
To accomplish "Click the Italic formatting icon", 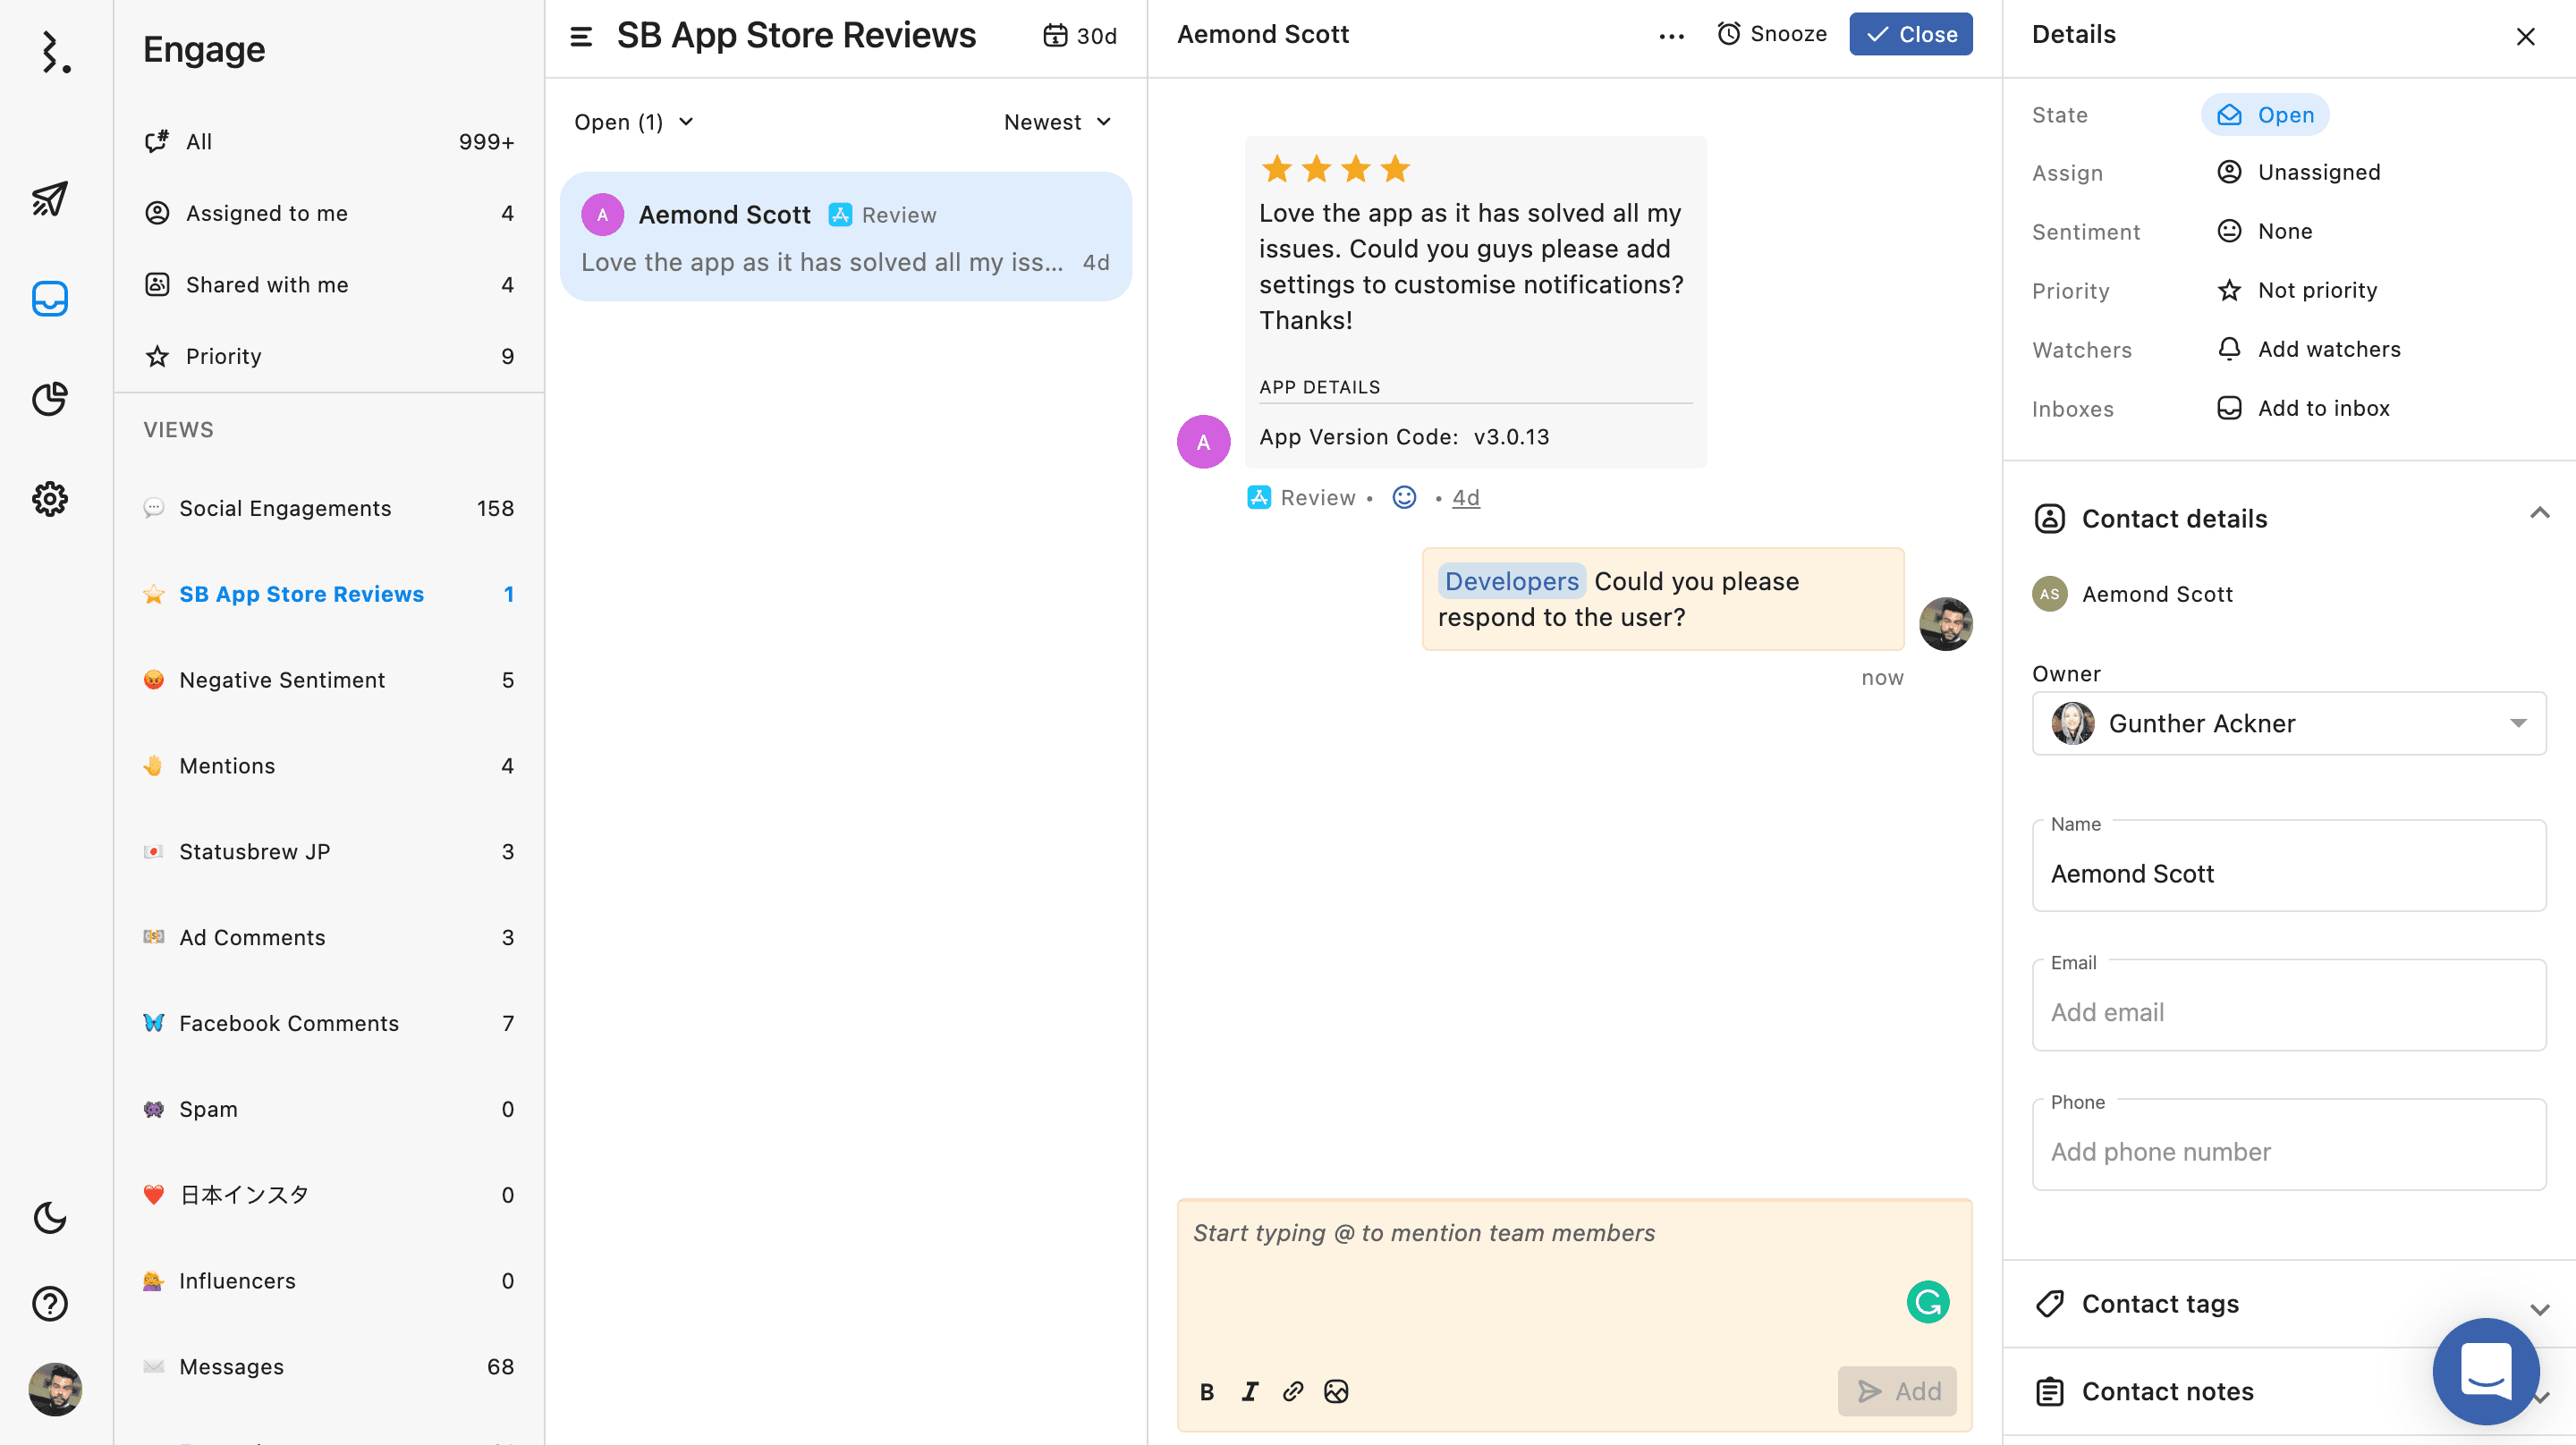I will pos(1250,1391).
